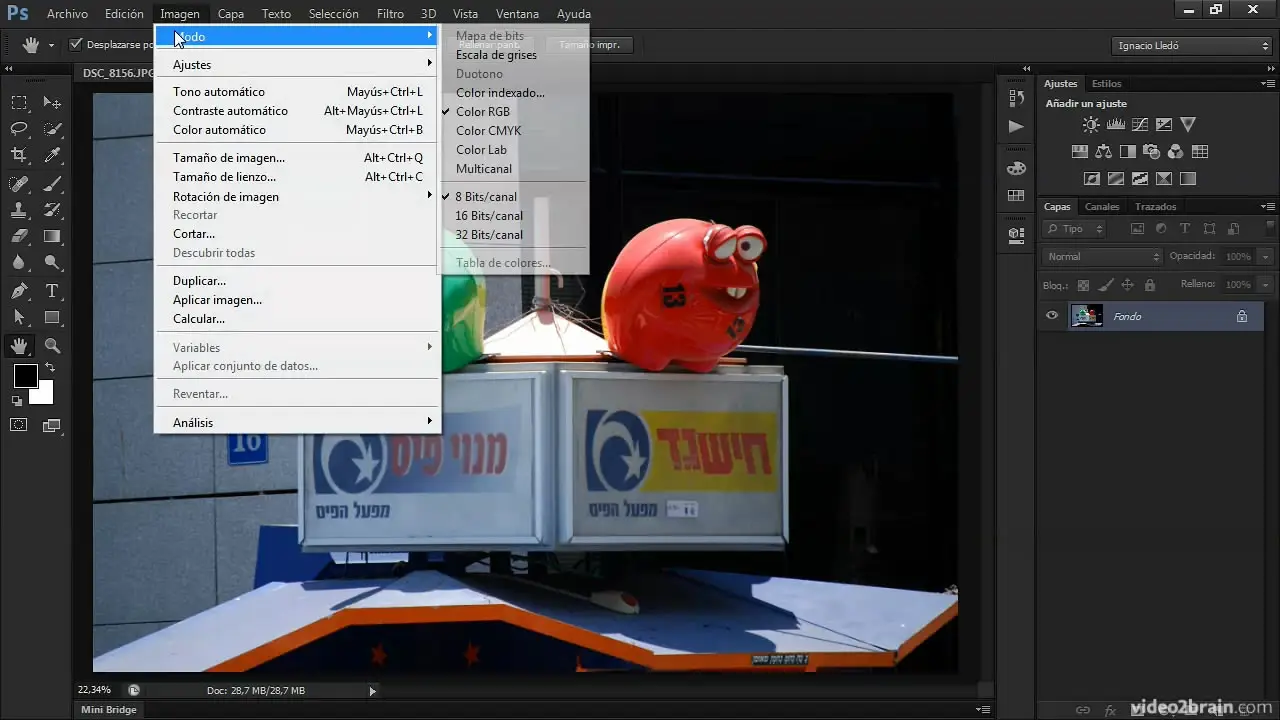
Task: Open the History panel icon
Action: pos(1016,98)
